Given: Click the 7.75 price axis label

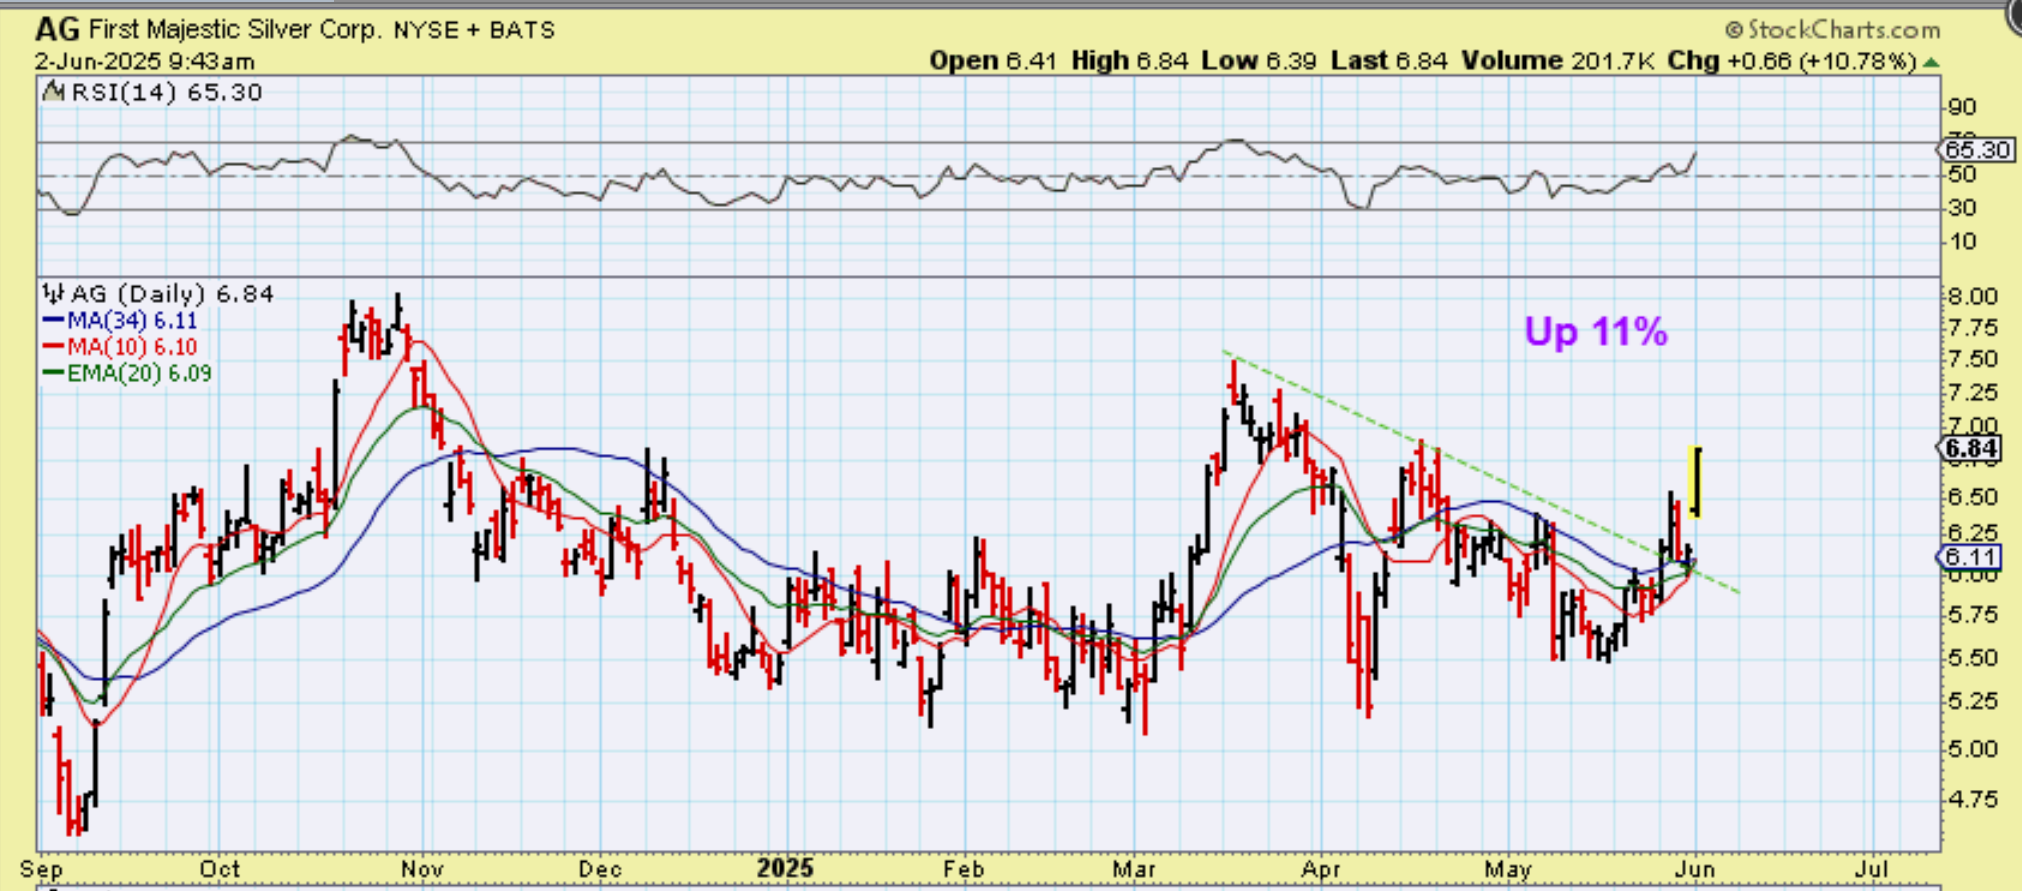Looking at the screenshot, I should [1972, 328].
